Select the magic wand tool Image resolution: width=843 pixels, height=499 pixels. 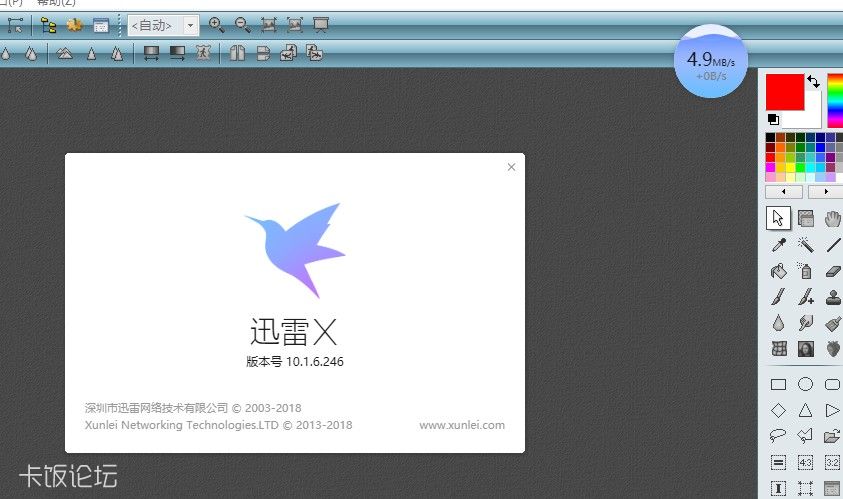pos(805,244)
